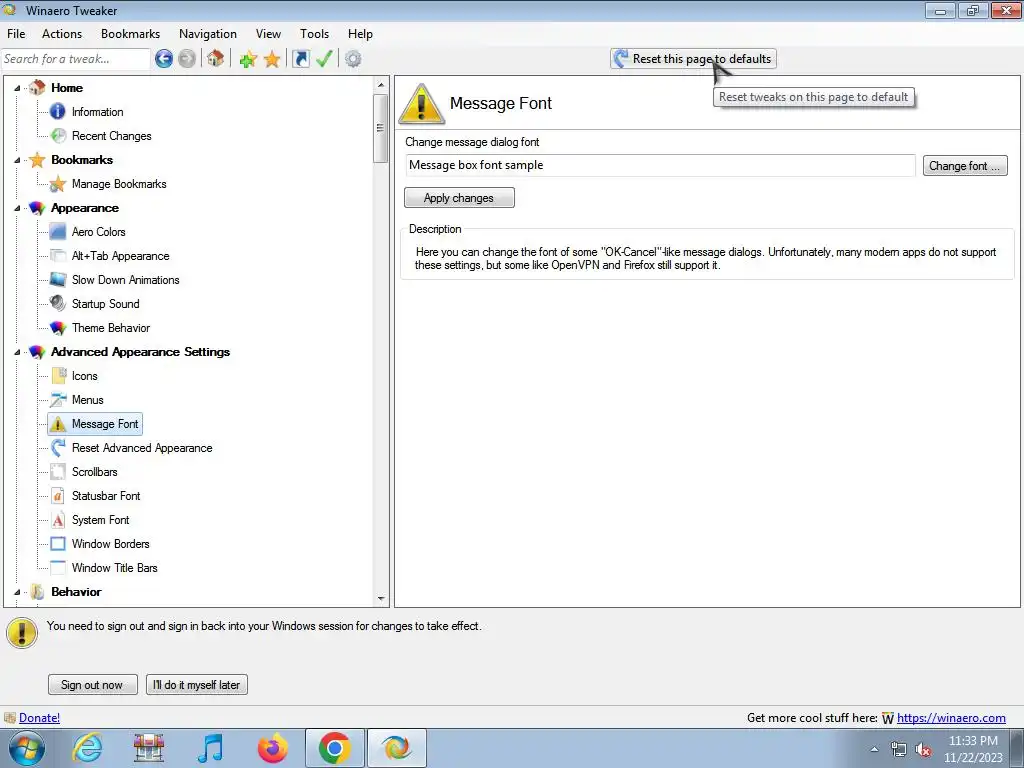The height and width of the screenshot is (768, 1024).
Task: Collapse the Behavior tree node
Action: pos(18,592)
